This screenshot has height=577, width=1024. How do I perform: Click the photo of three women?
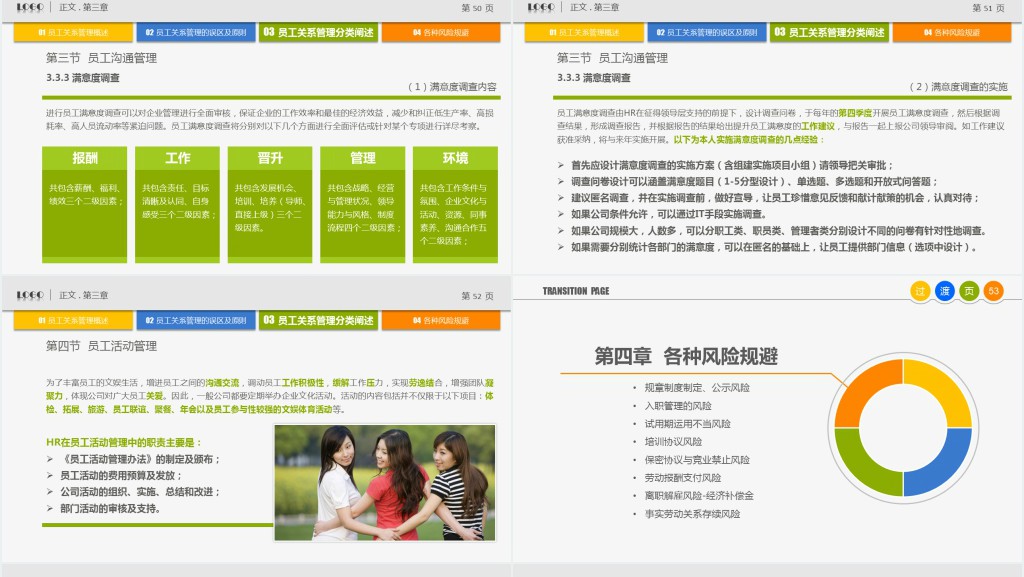click(x=385, y=482)
